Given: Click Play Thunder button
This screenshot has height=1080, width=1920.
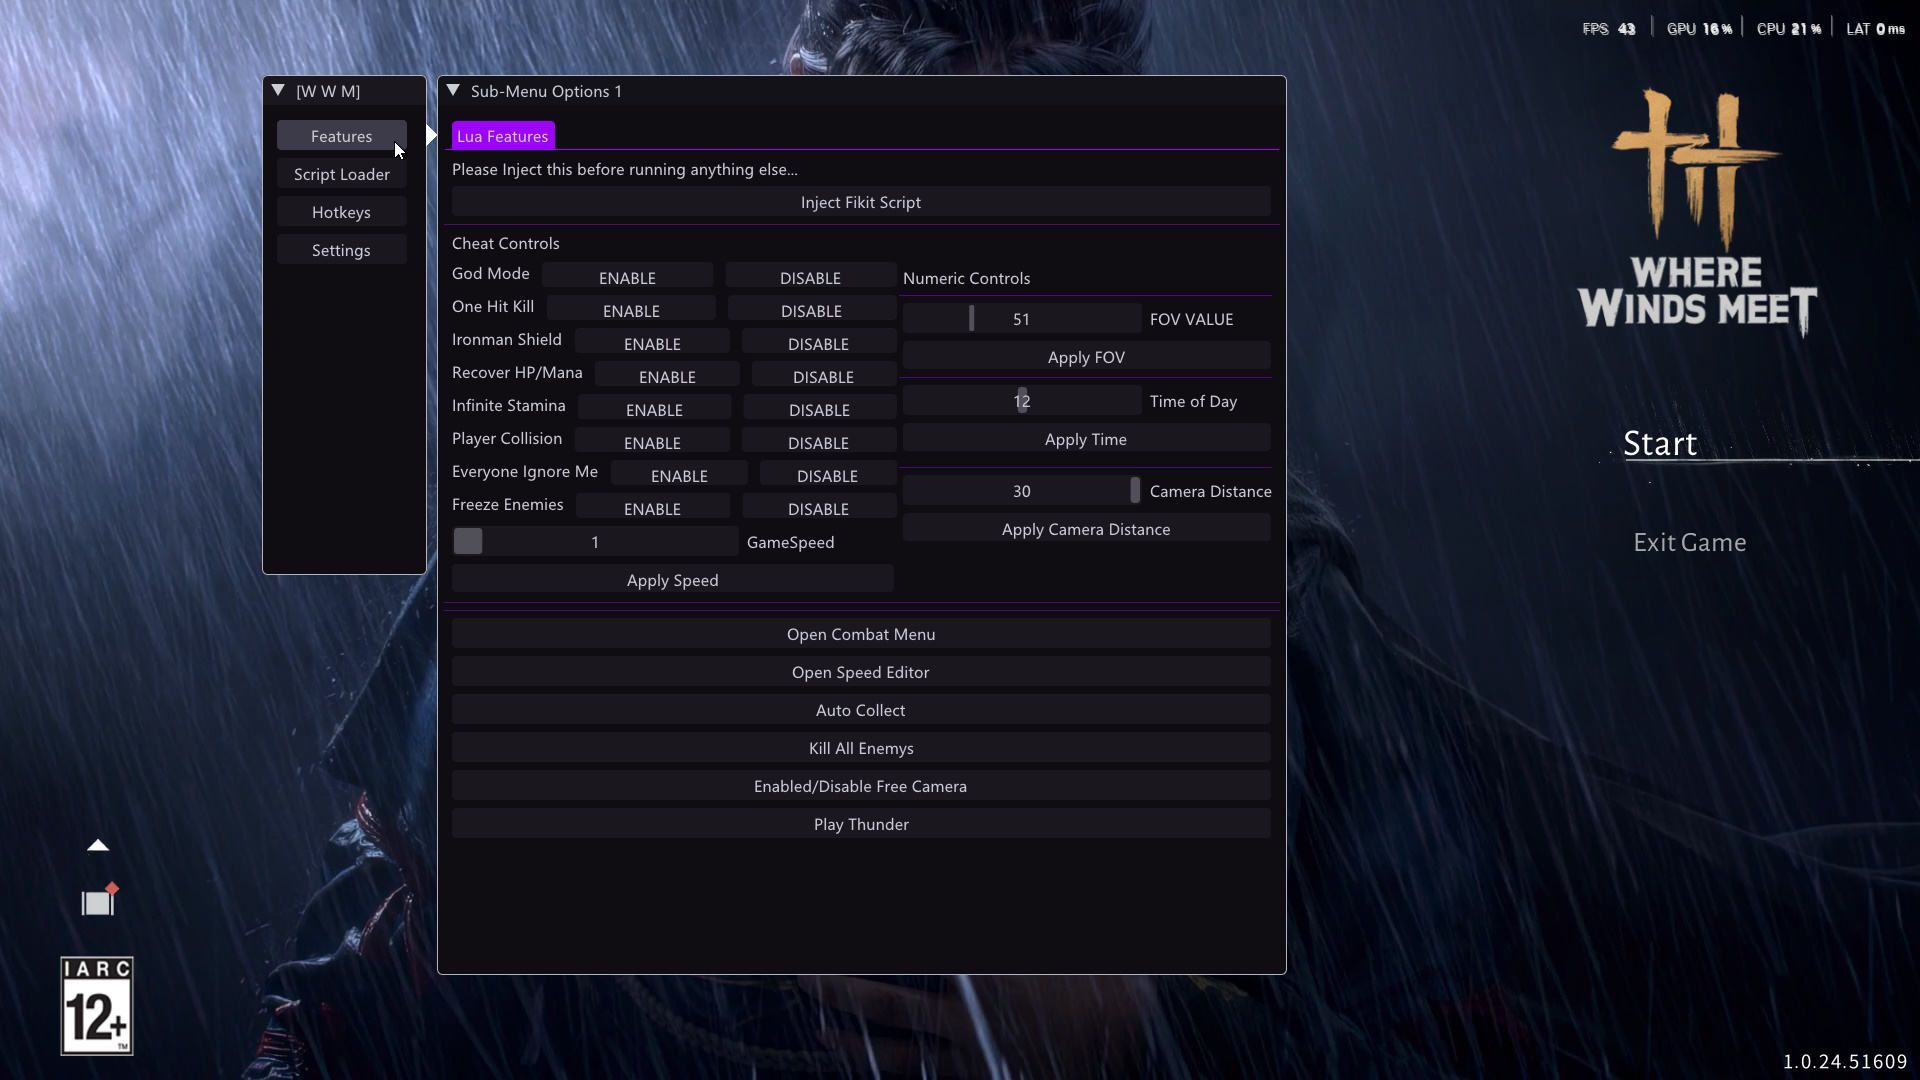Looking at the screenshot, I should point(861,824).
